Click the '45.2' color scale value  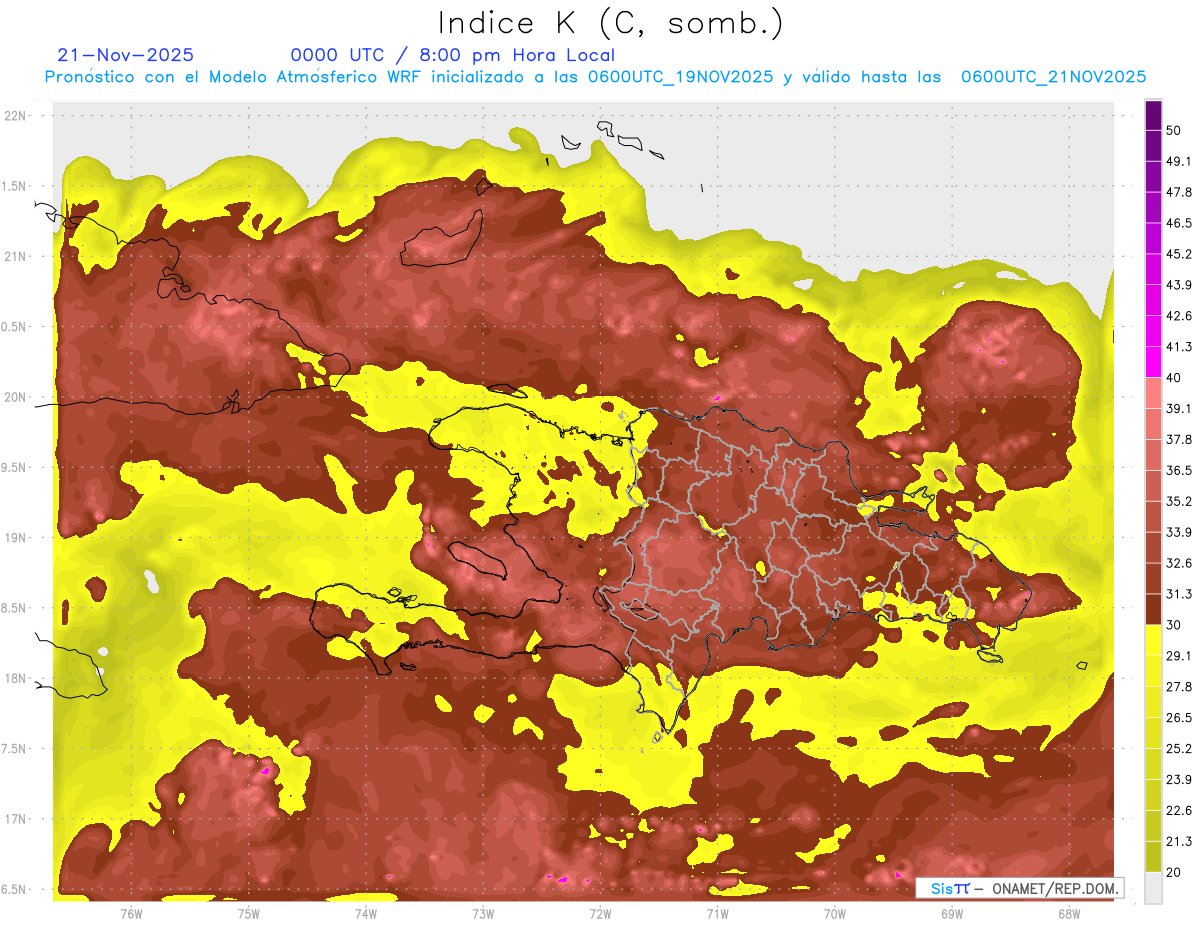pos(1179,254)
